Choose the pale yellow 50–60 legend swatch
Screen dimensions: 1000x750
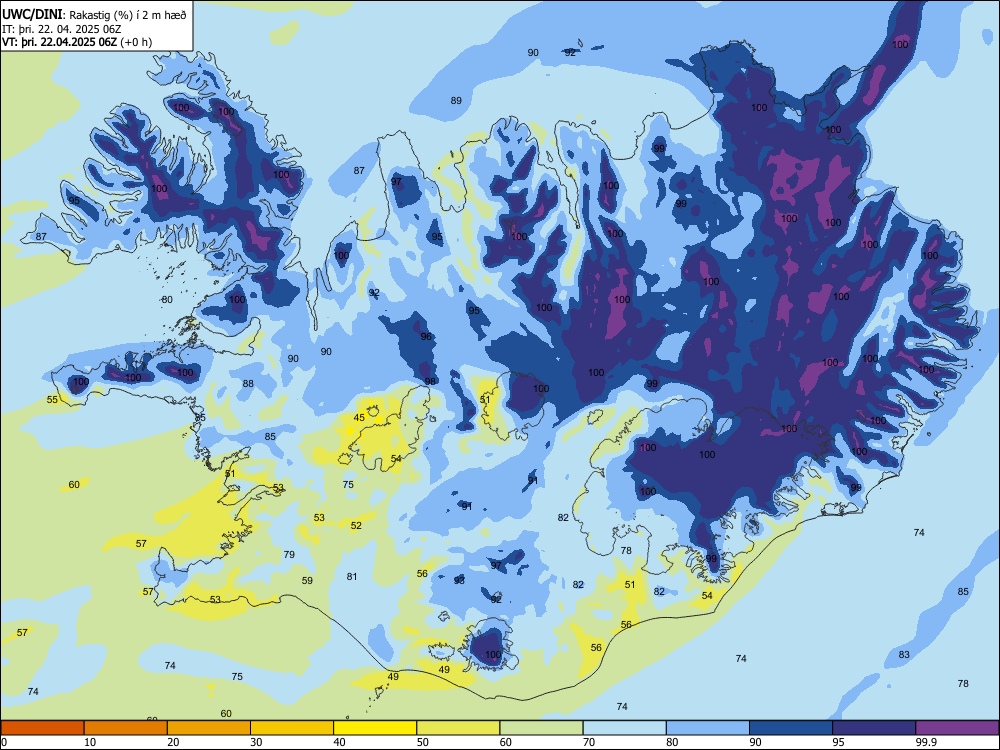click(x=458, y=728)
